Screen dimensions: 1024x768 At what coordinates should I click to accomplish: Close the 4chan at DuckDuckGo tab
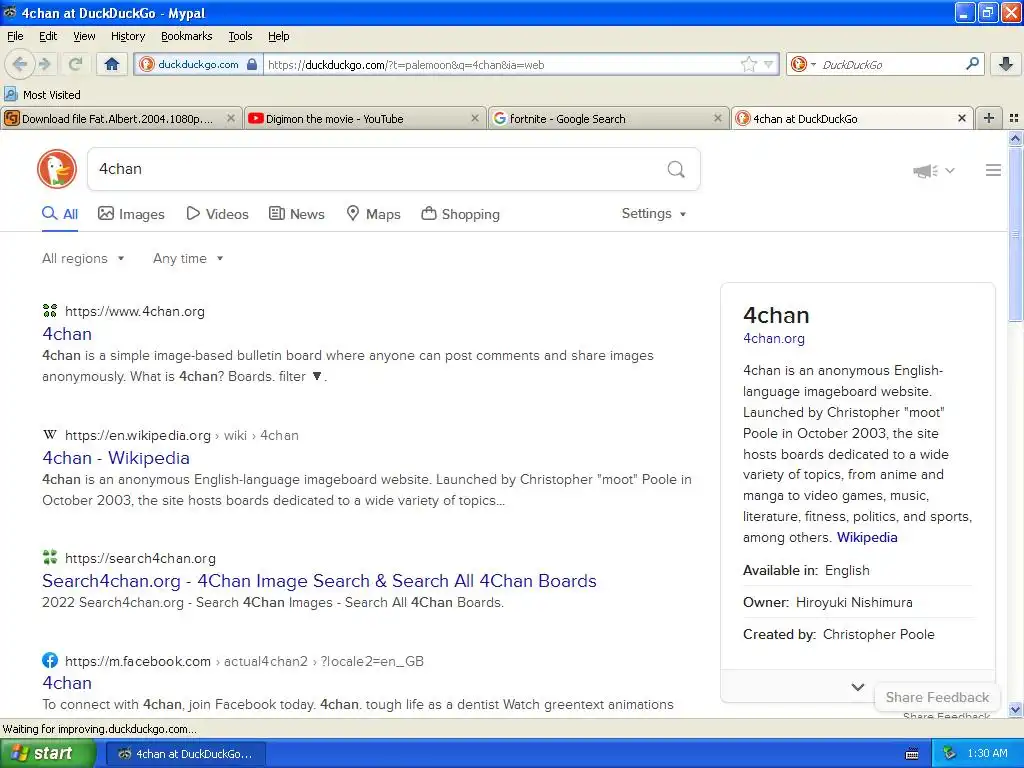coord(961,118)
